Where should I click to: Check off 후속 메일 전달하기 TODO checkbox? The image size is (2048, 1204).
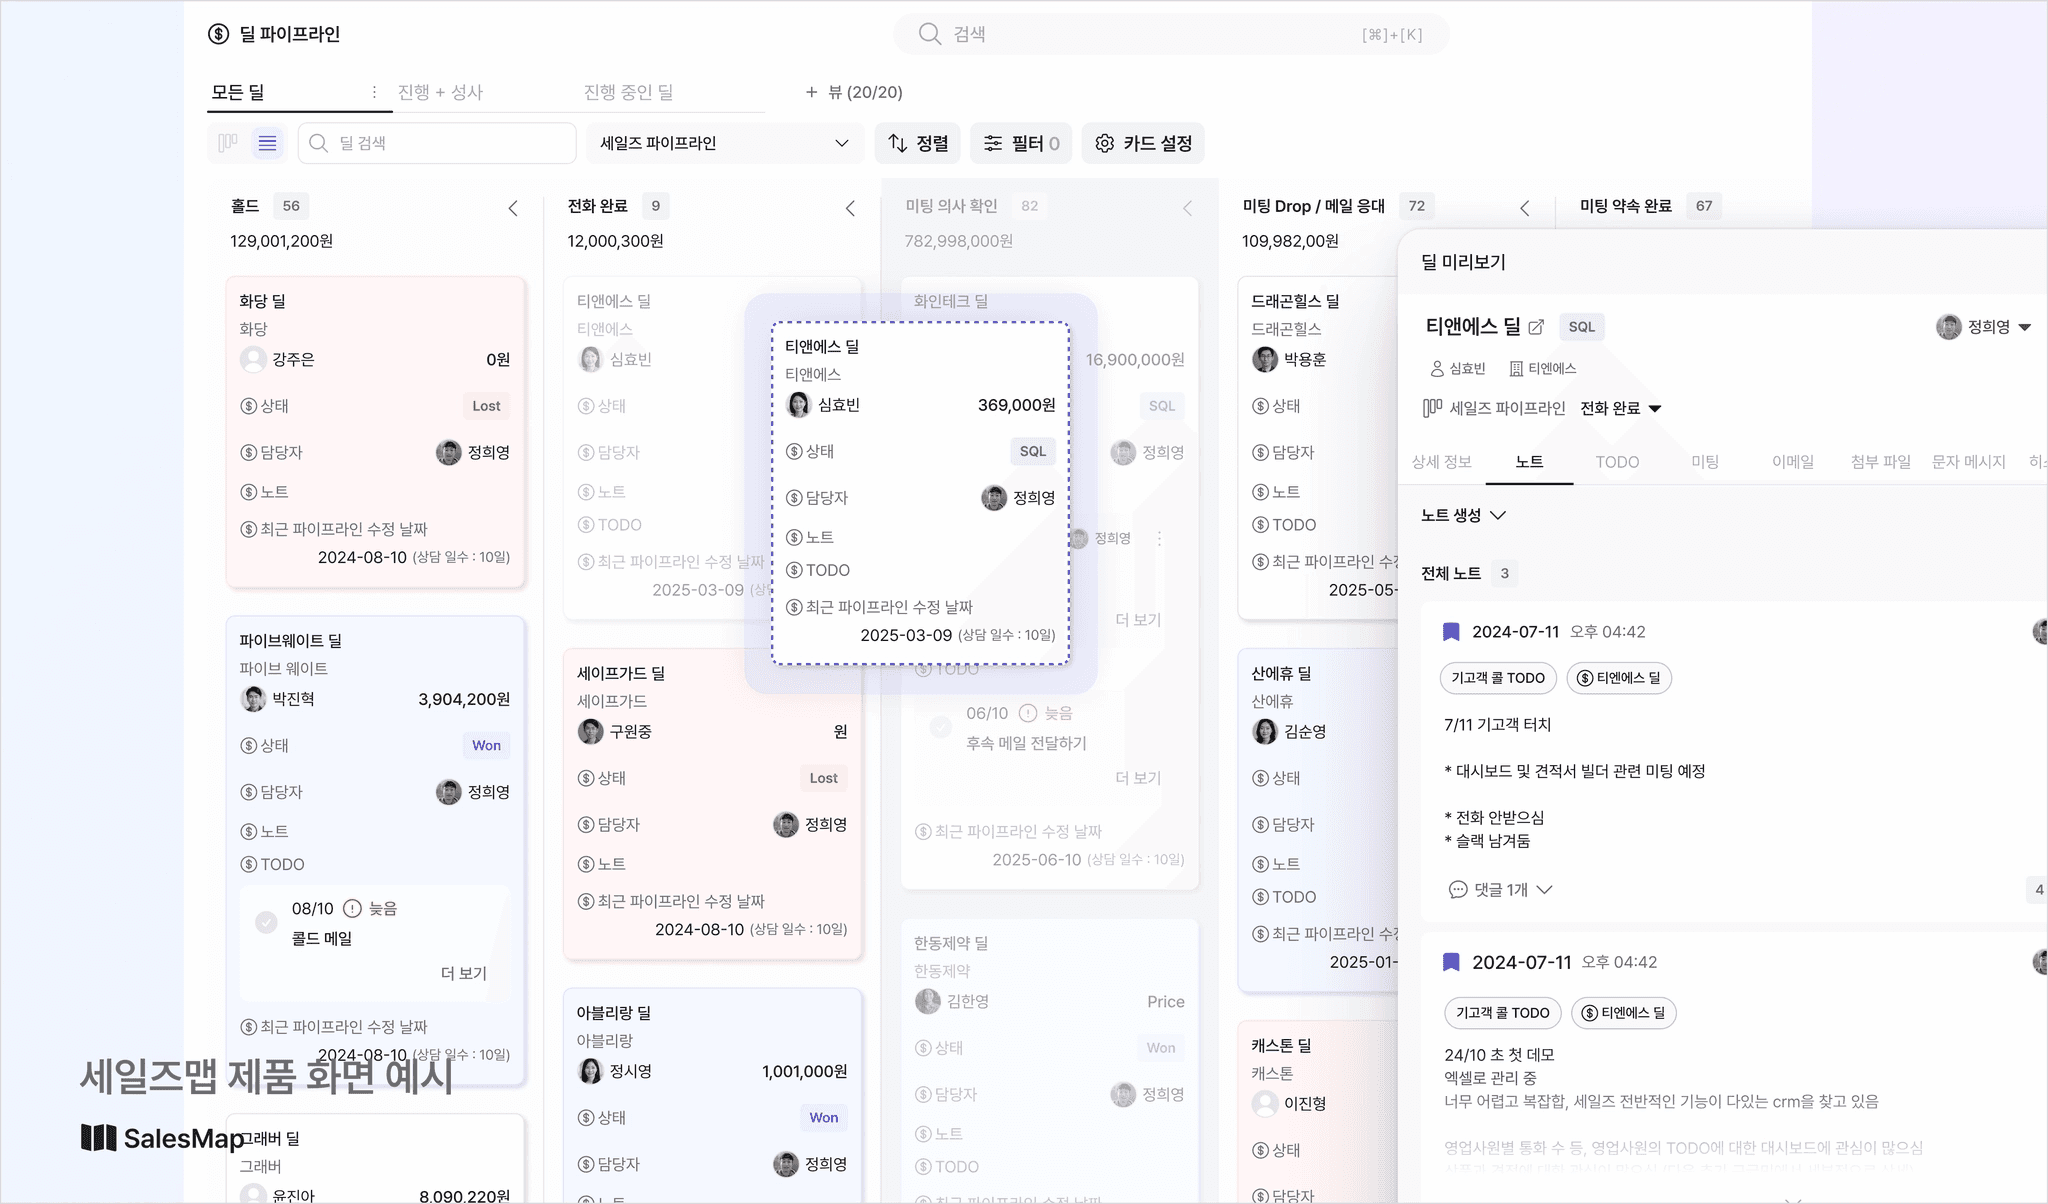click(x=940, y=726)
